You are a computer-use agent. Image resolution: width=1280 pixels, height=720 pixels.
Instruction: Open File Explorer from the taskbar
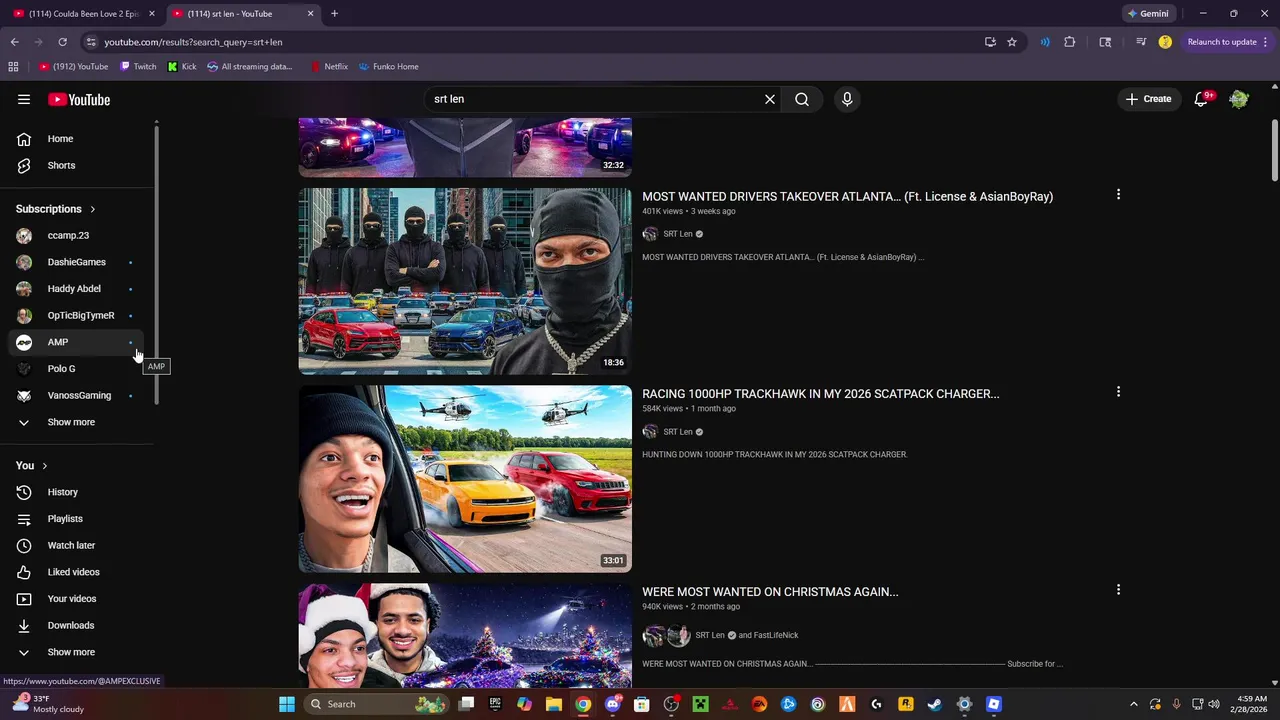point(554,704)
